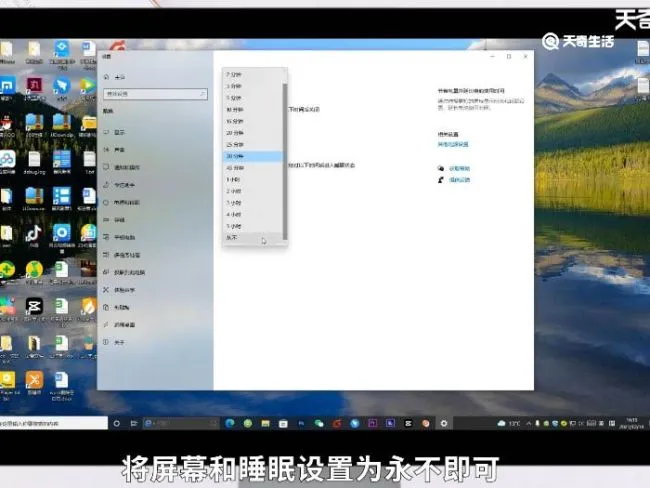
Task: Click the 获取帮助 get help link
Action: [459, 168]
